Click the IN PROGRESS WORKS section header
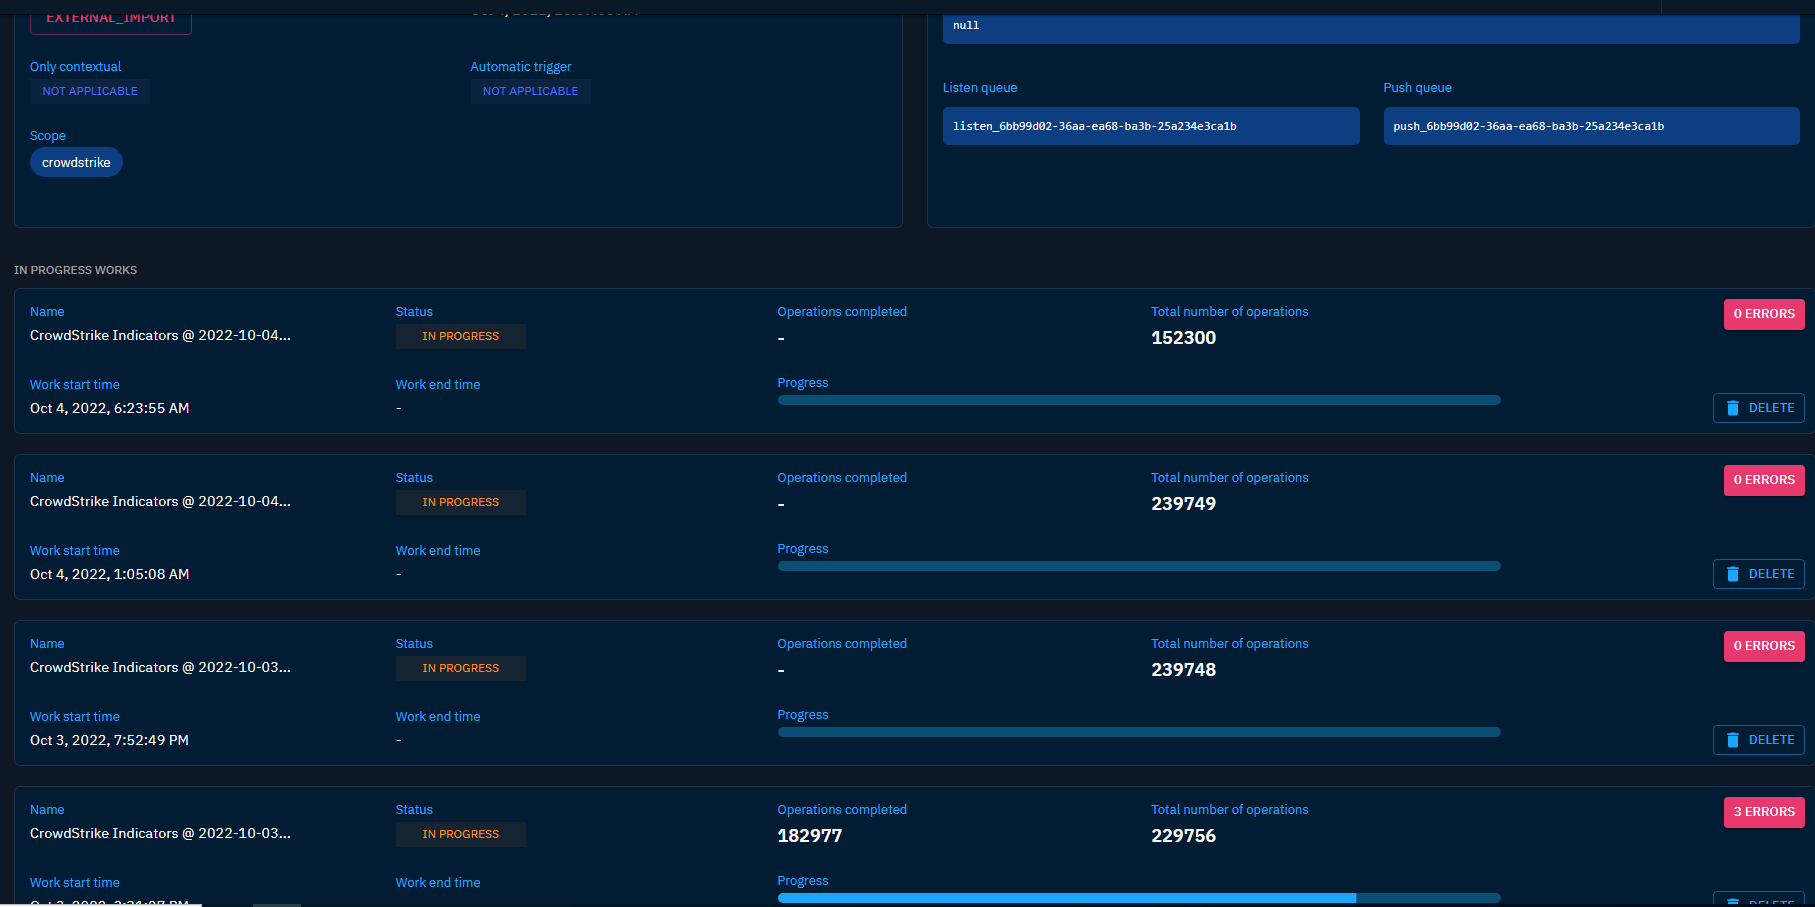1815x907 pixels. click(x=76, y=269)
